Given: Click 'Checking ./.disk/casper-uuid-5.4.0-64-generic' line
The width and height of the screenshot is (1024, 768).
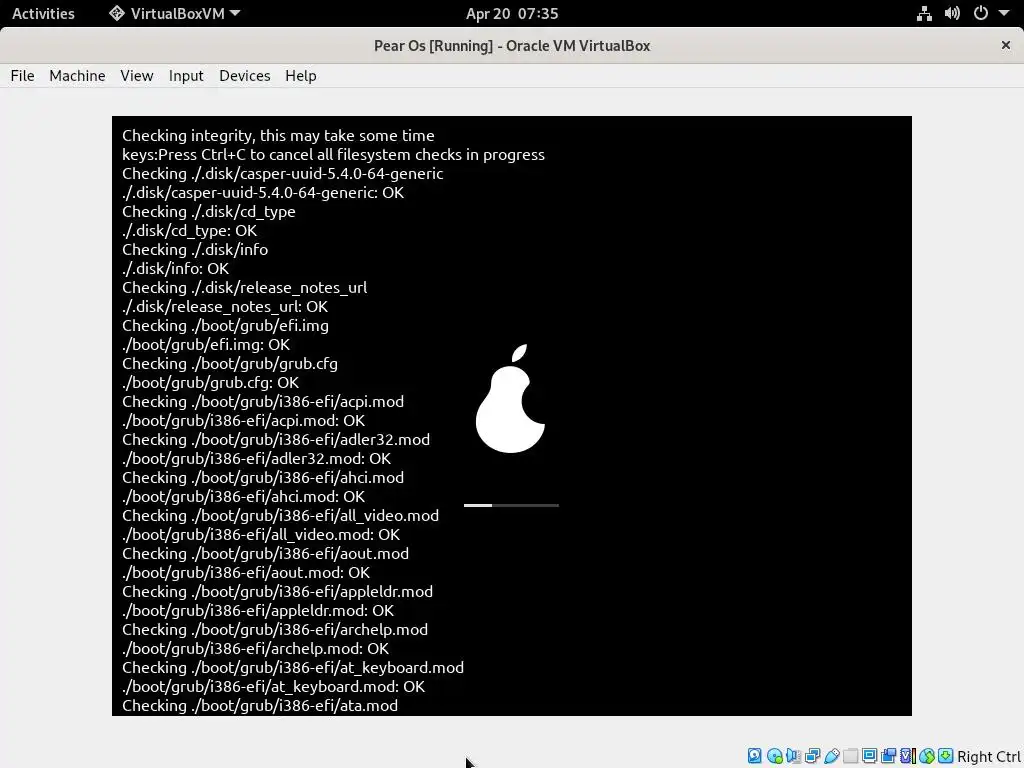Looking at the screenshot, I should [x=283, y=174].
